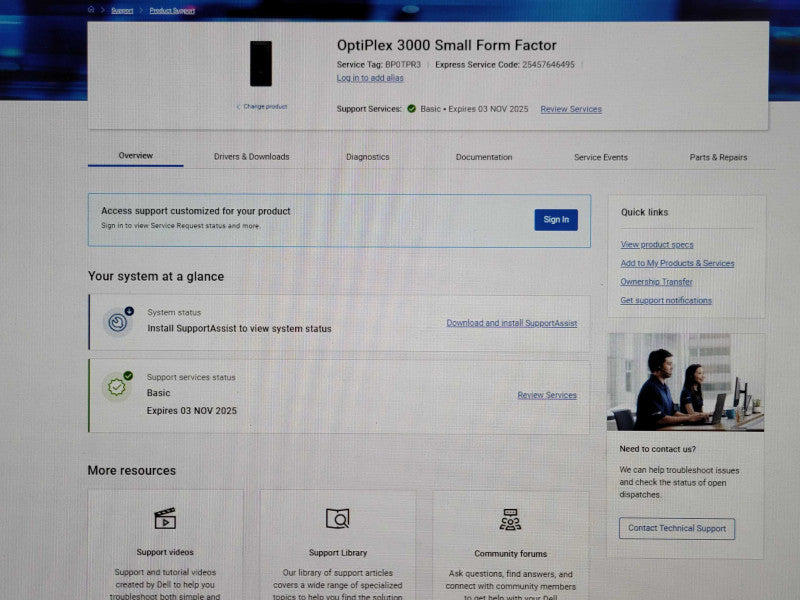Click Get support notifications link
Screen dimensions: 800x600
[666, 301]
